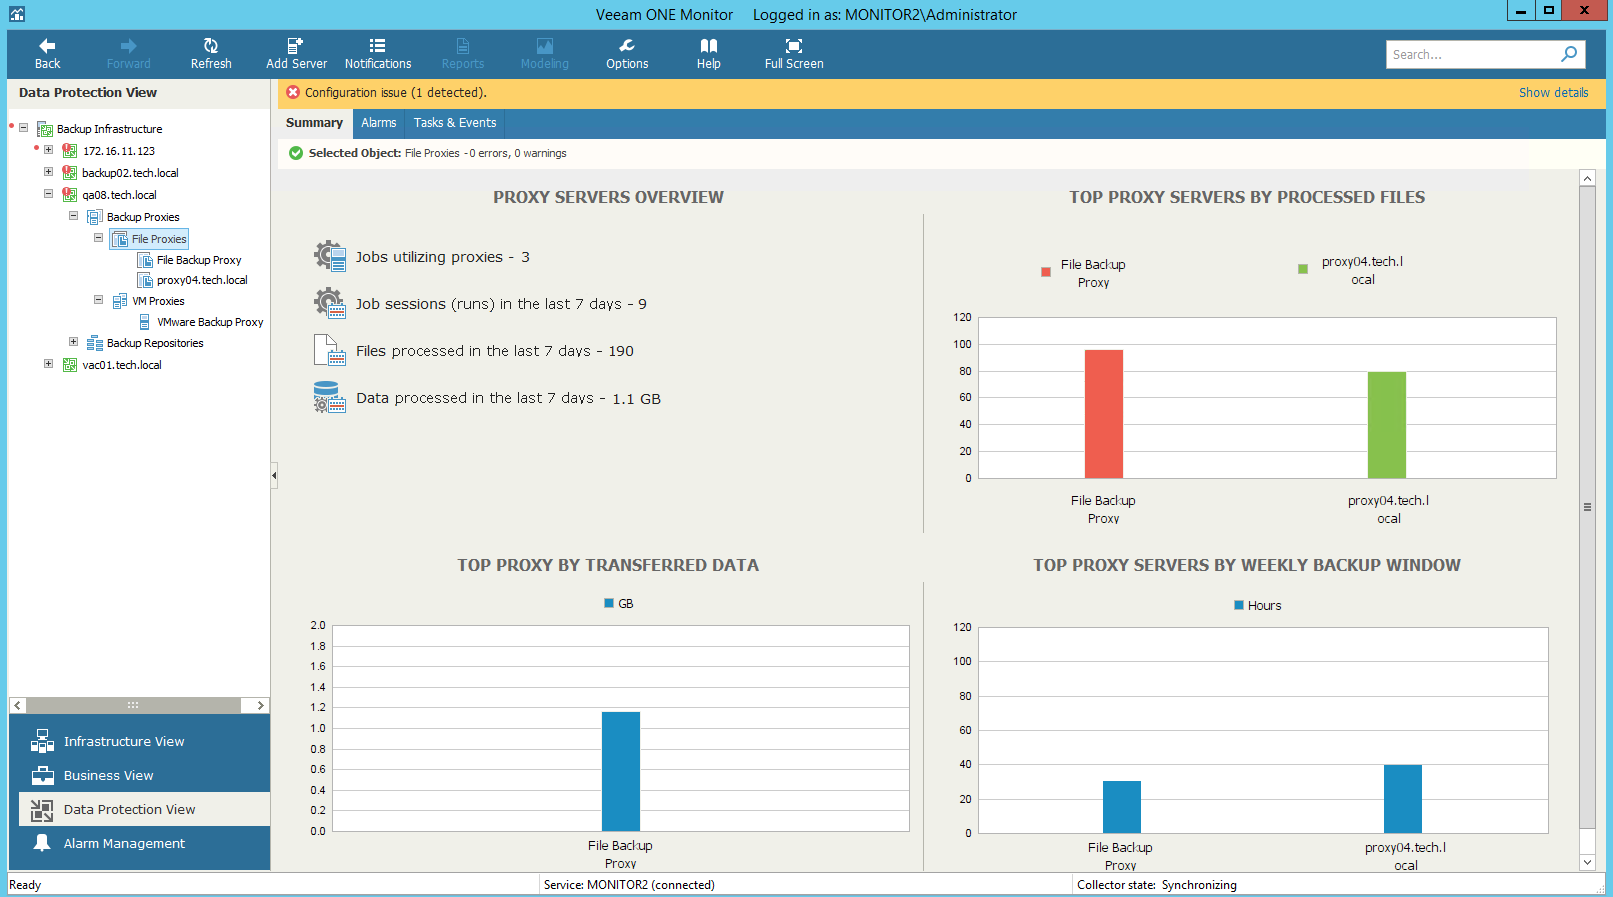Collapse the File Proxies node
Screen dimensions: 1613x897
pyautogui.click(x=98, y=238)
